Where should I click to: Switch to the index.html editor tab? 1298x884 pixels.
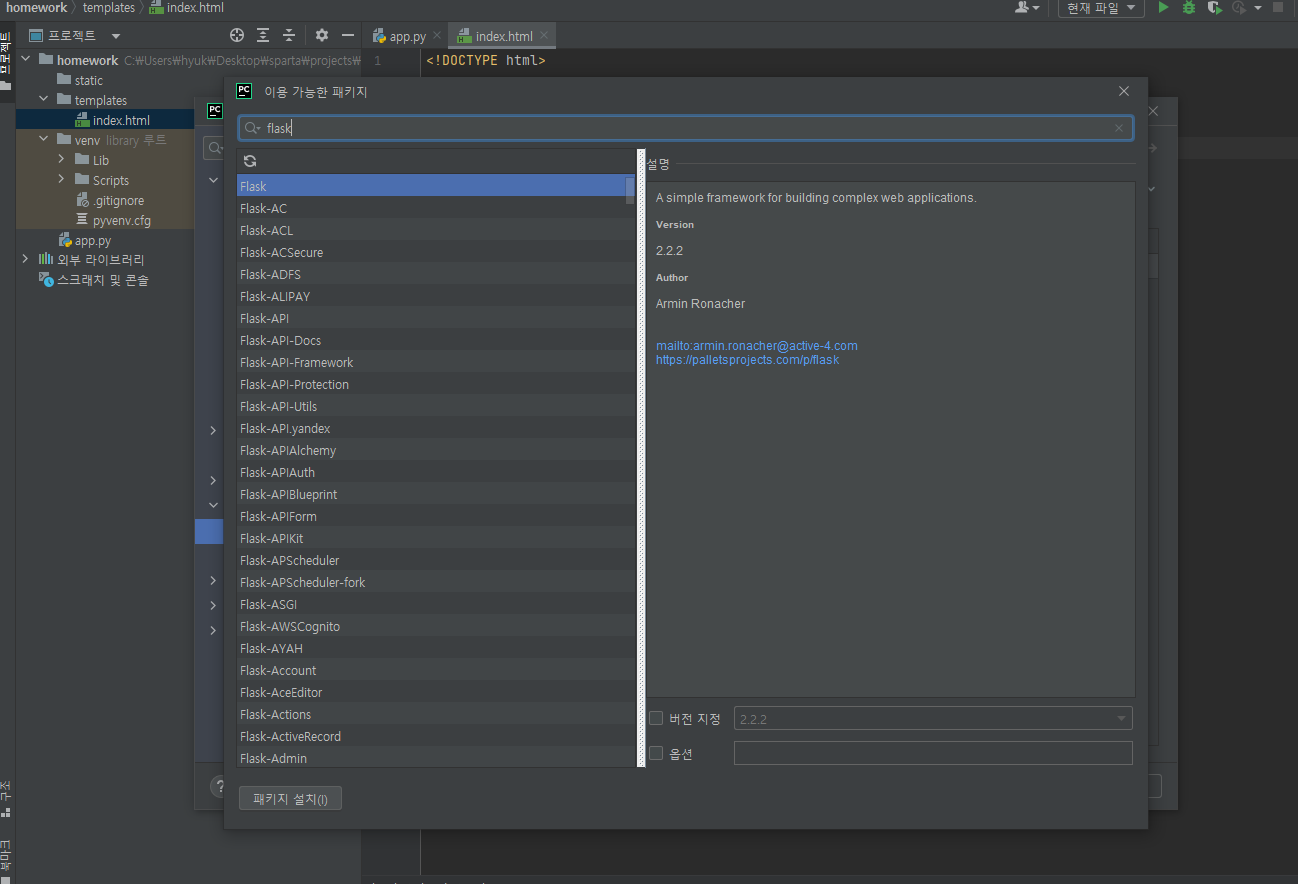[x=504, y=36]
